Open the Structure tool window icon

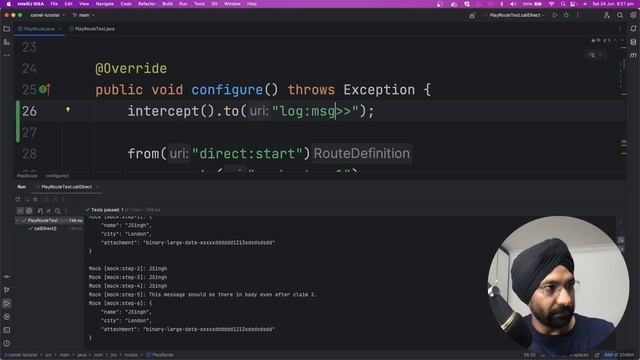coord(7,42)
